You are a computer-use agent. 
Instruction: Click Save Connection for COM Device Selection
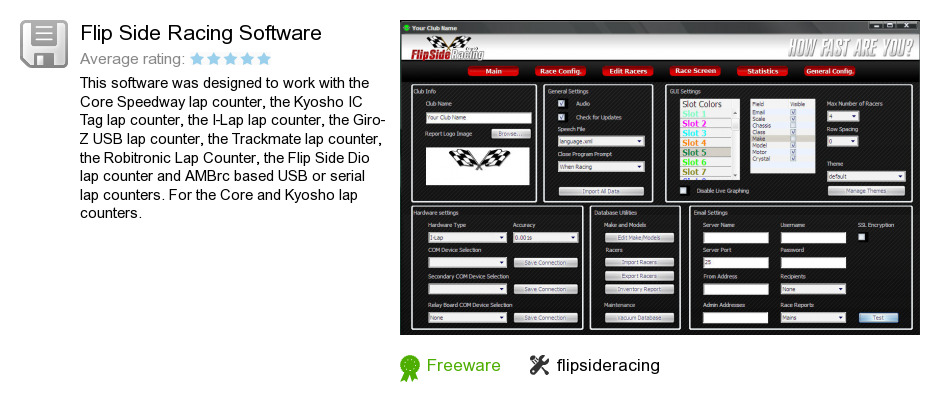pyautogui.click(x=546, y=263)
